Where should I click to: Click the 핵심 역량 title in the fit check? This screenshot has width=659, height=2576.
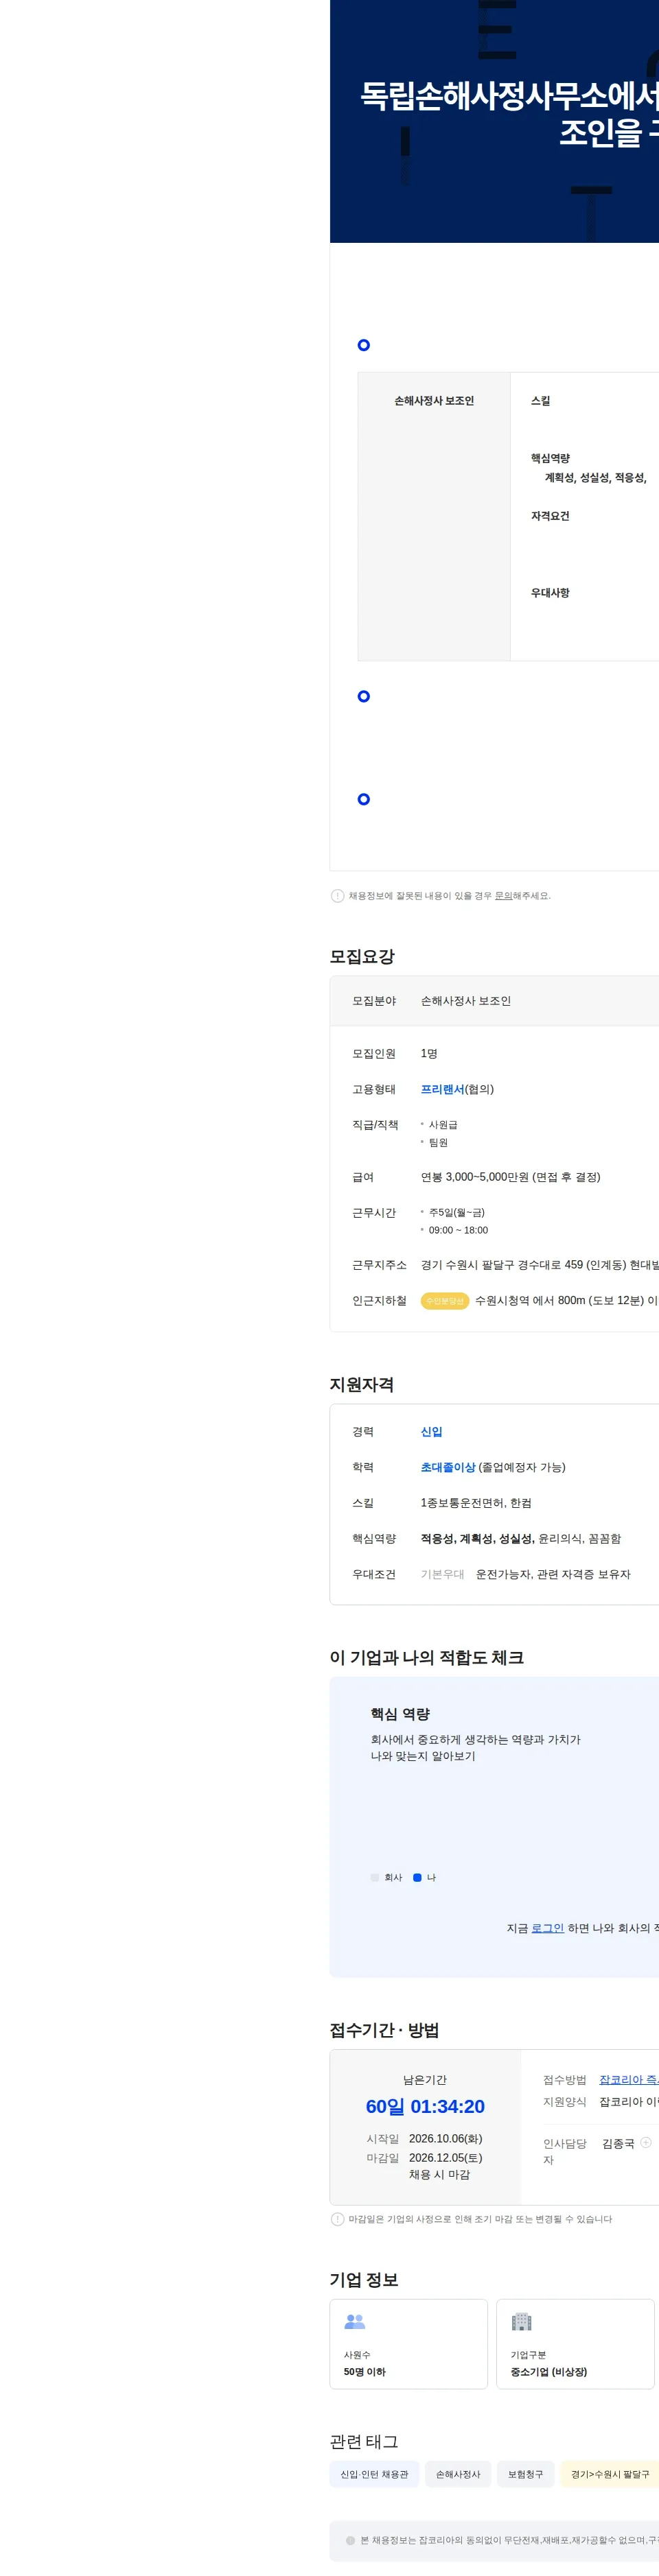(x=400, y=1714)
